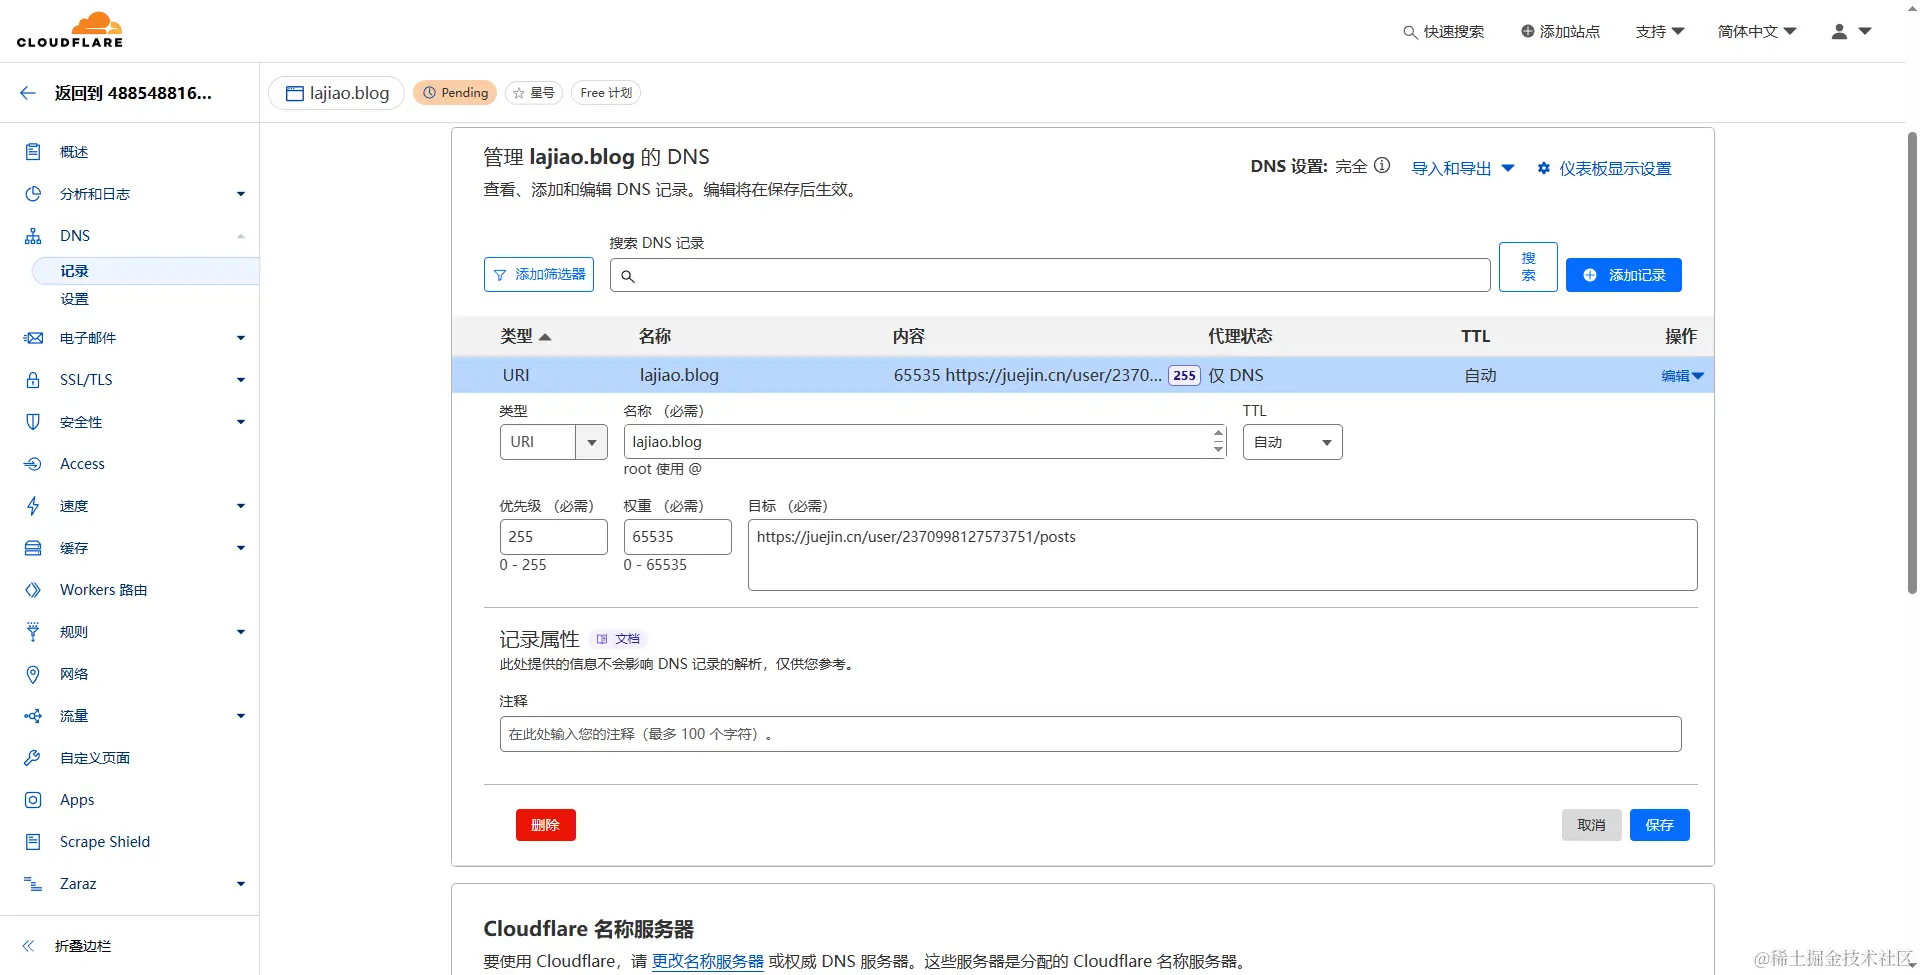Click the Add Site (添加站点) link
This screenshot has width=1920, height=975.
pyautogui.click(x=1560, y=32)
